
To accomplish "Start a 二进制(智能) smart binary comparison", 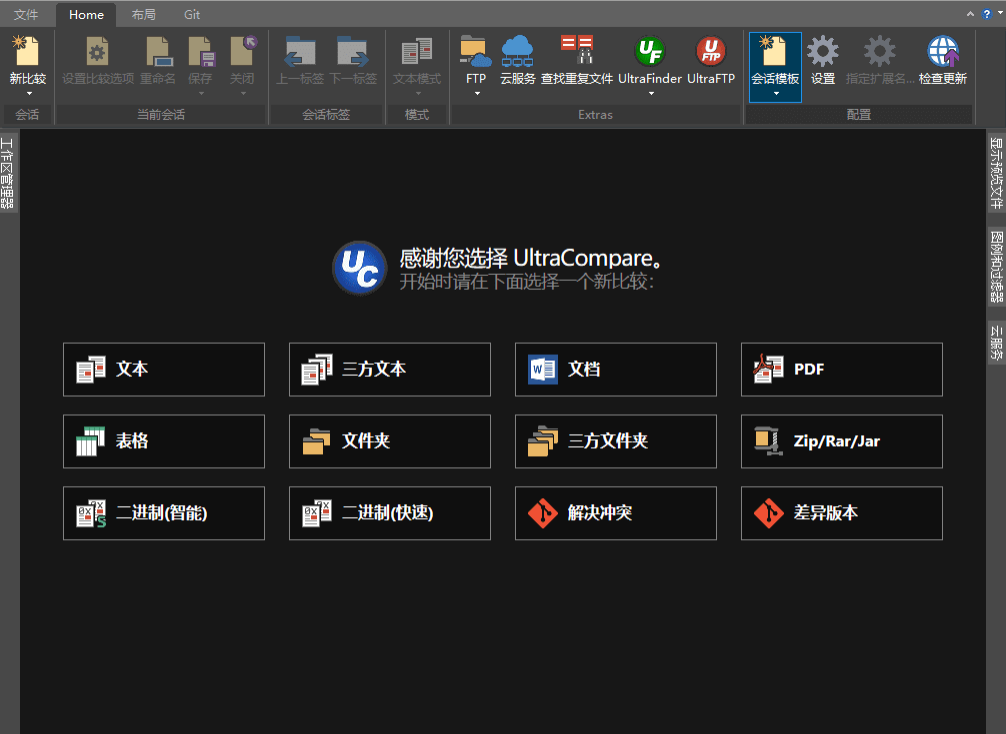I will pos(164,513).
